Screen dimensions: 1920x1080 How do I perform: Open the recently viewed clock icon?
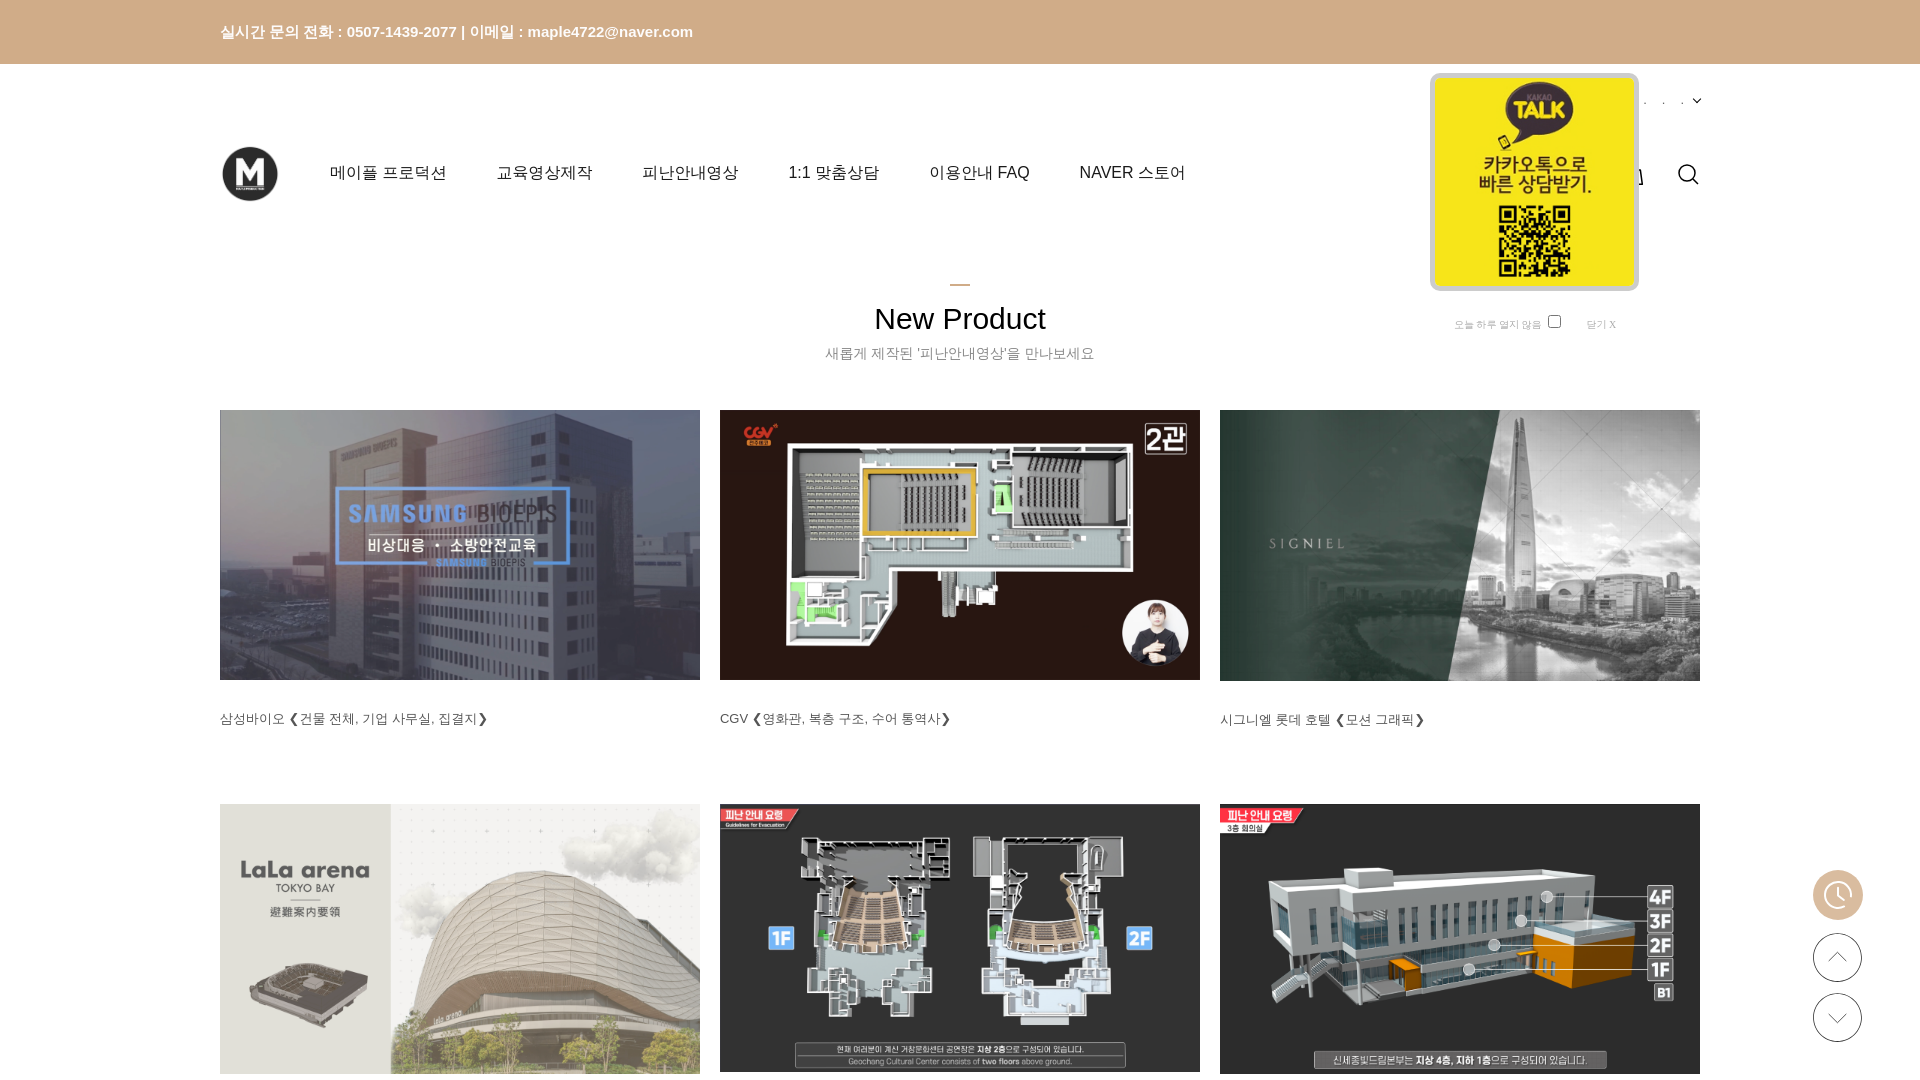pyautogui.click(x=1838, y=895)
